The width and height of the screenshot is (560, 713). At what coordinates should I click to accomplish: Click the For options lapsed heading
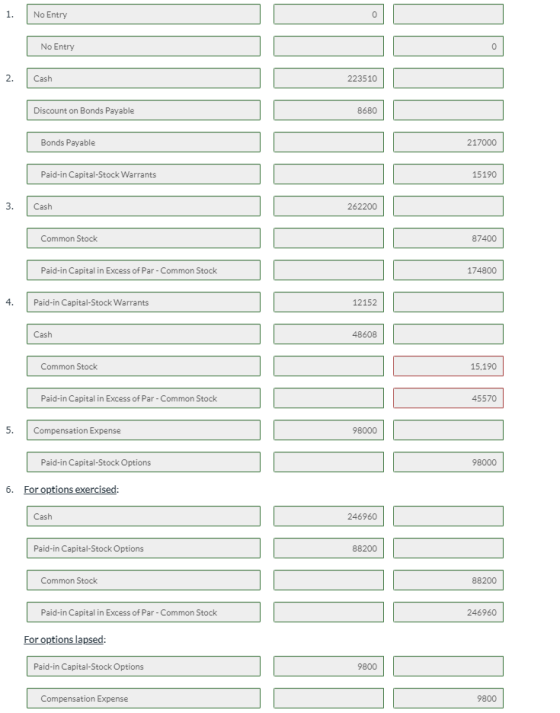coord(64,640)
